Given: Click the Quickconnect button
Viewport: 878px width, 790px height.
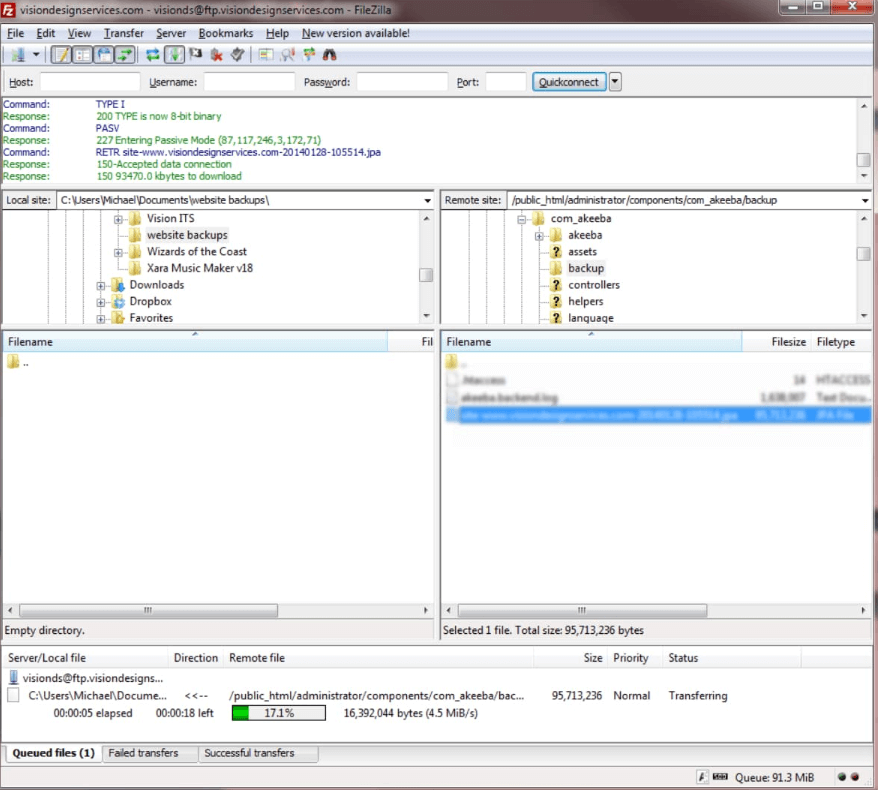Looking at the screenshot, I should coord(569,82).
